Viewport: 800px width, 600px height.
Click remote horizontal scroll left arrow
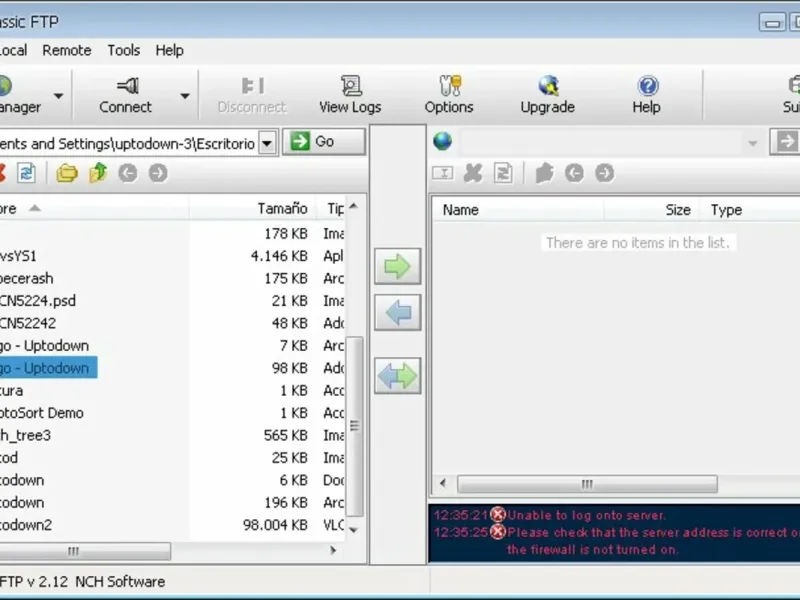pyautogui.click(x=443, y=483)
